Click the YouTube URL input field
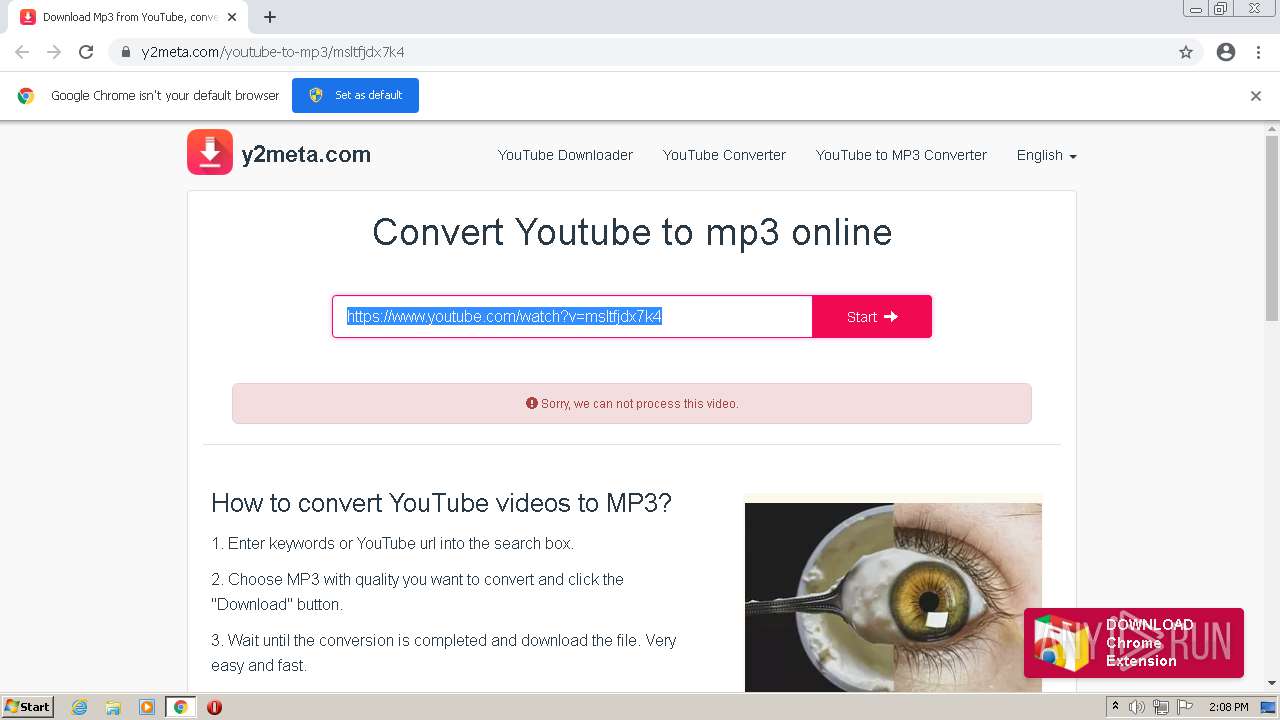Viewport: 1280px width, 720px height. click(572, 316)
